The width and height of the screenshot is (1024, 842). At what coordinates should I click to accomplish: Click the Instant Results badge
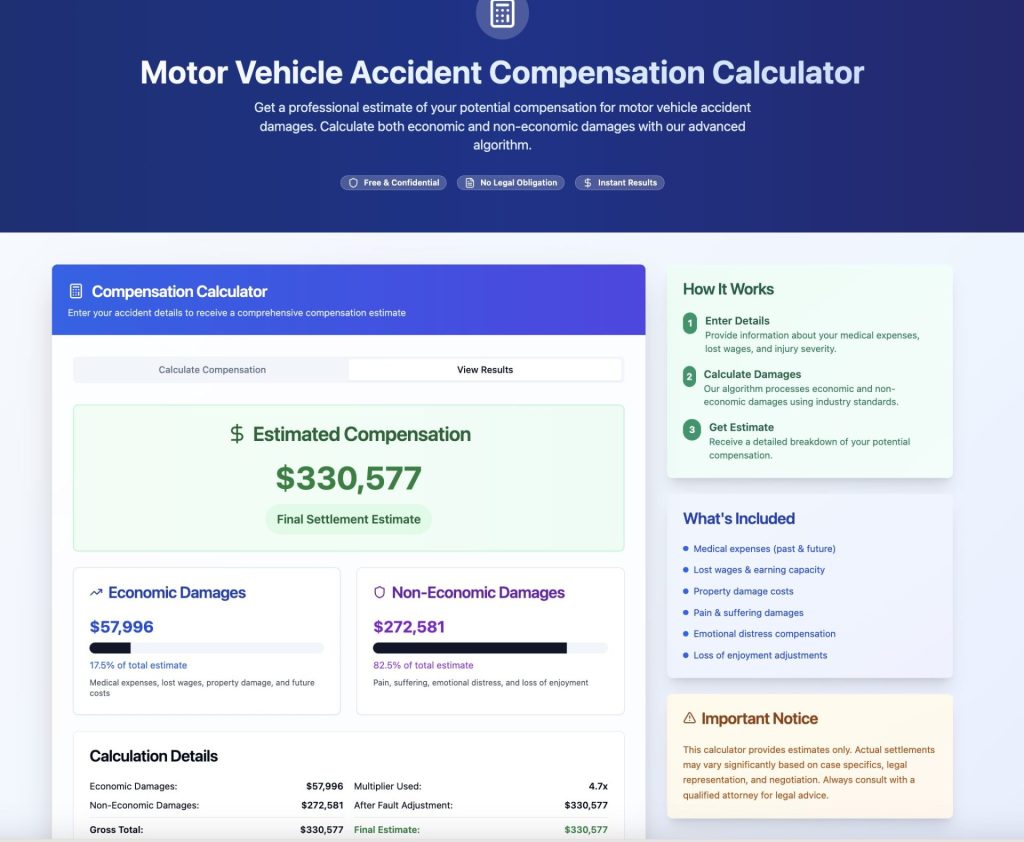[x=620, y=183]
